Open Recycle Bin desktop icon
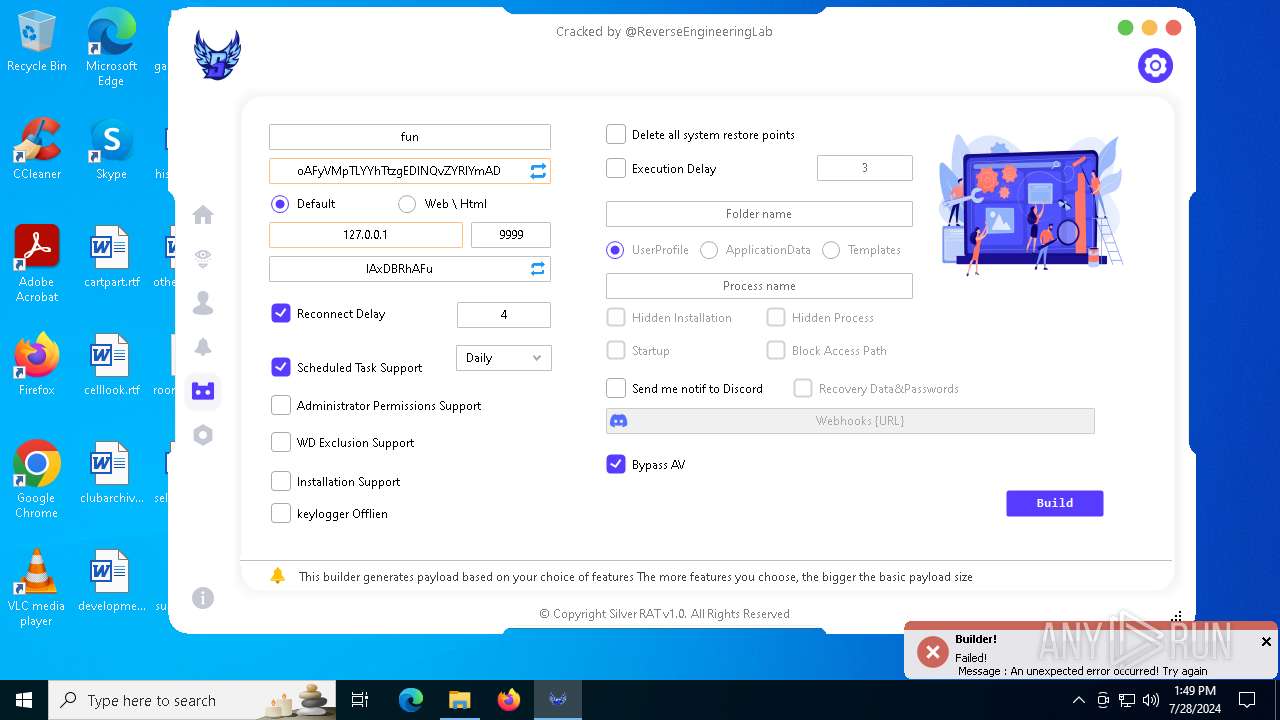 (37, 42)
